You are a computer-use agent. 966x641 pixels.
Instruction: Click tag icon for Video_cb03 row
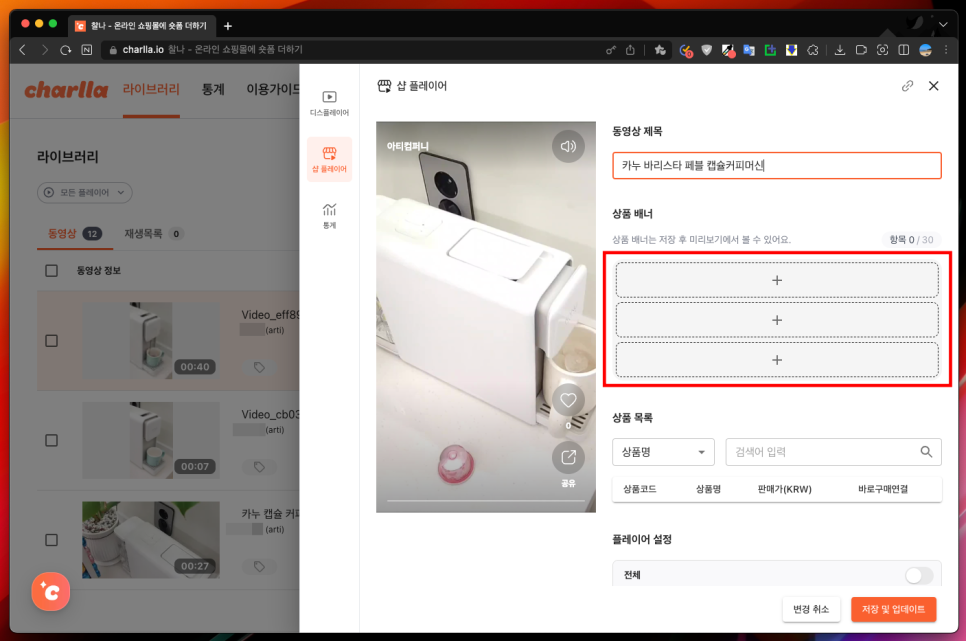[x=259, y=467]
